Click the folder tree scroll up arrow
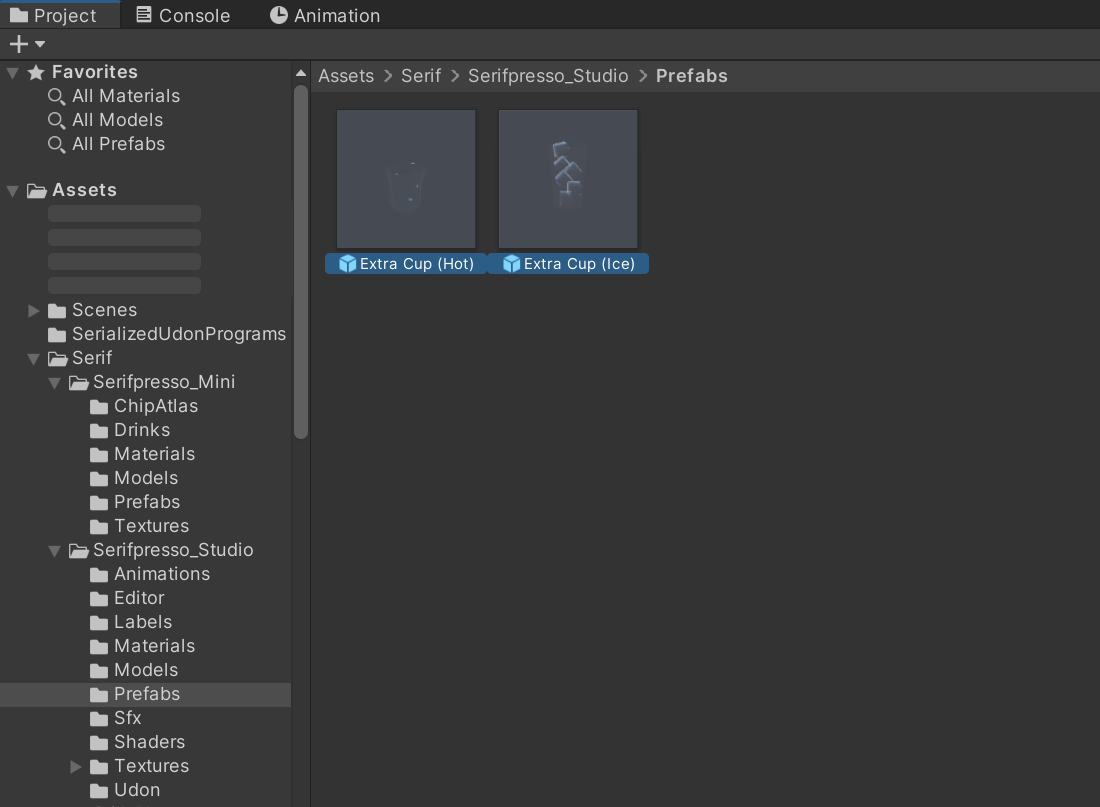 [x=301, y=73]
